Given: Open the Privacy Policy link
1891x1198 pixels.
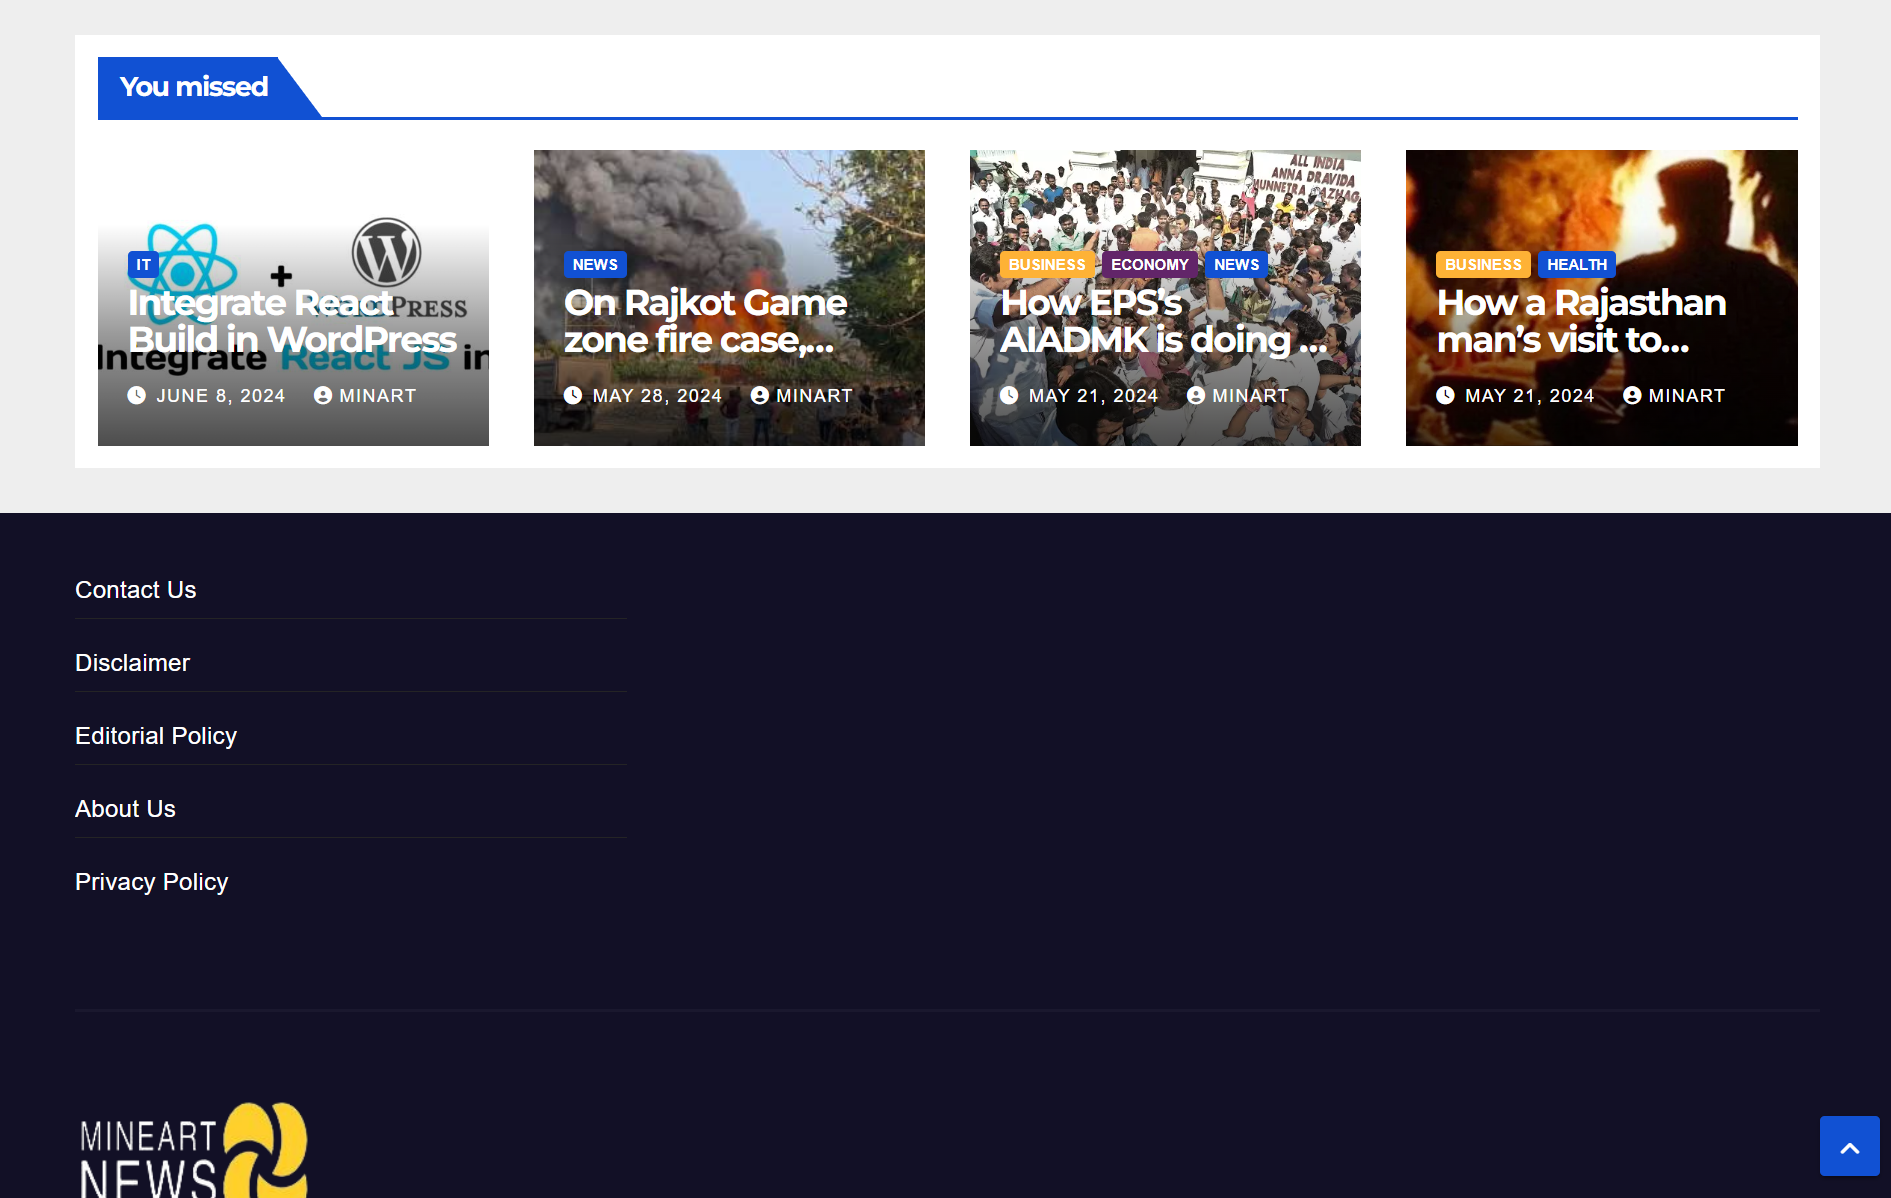Looking at the screenshot, I should click(152, 882).
